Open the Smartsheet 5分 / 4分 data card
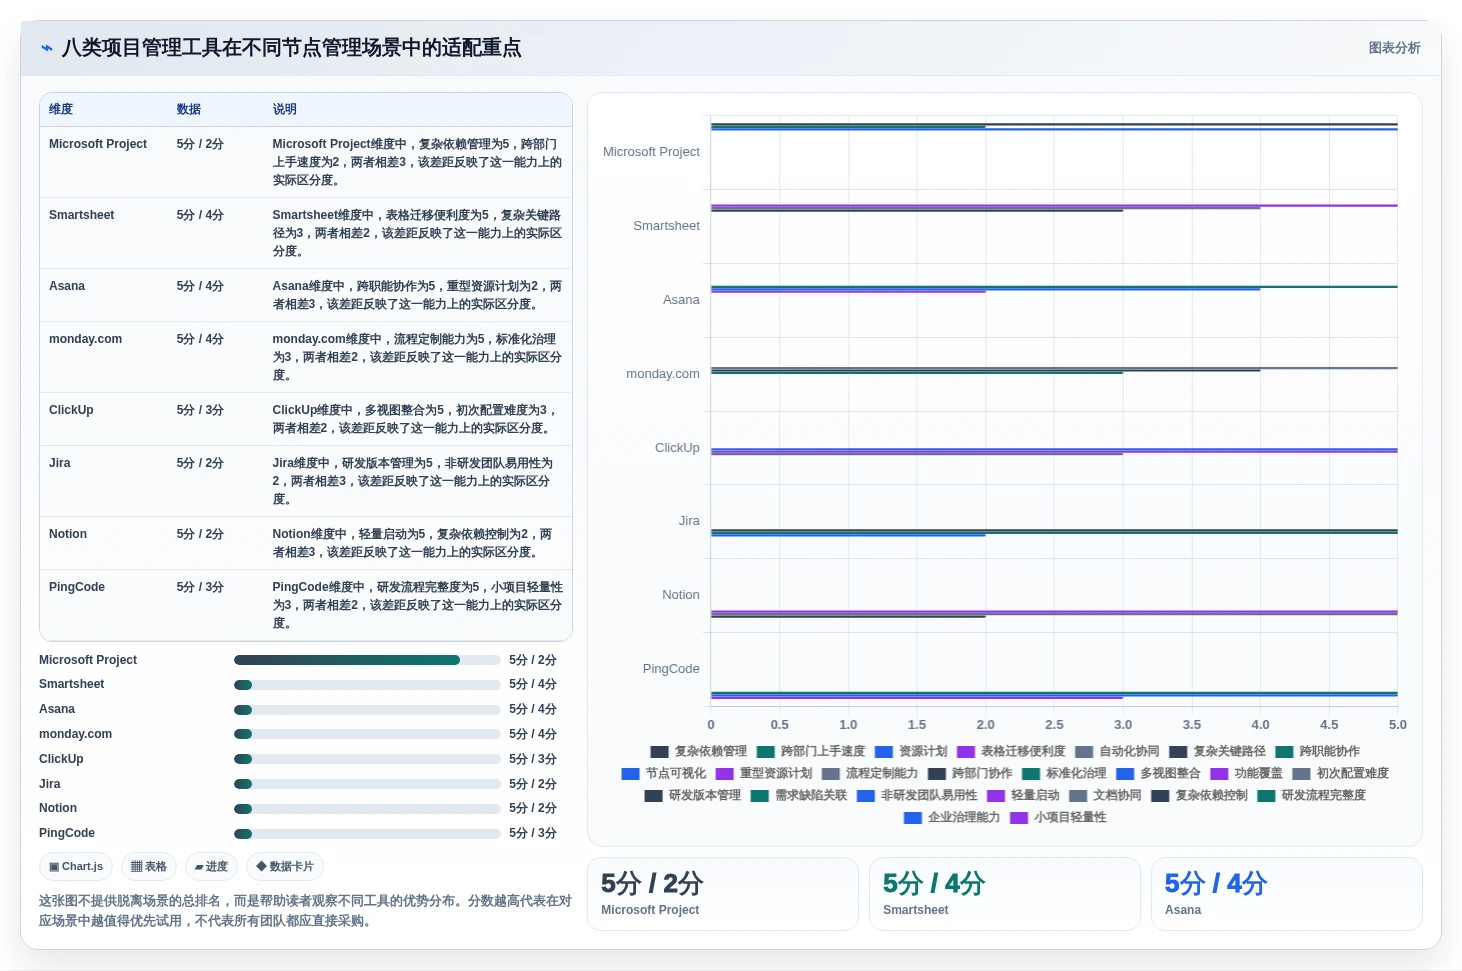1462x971 pixels. coord(1005,894)
